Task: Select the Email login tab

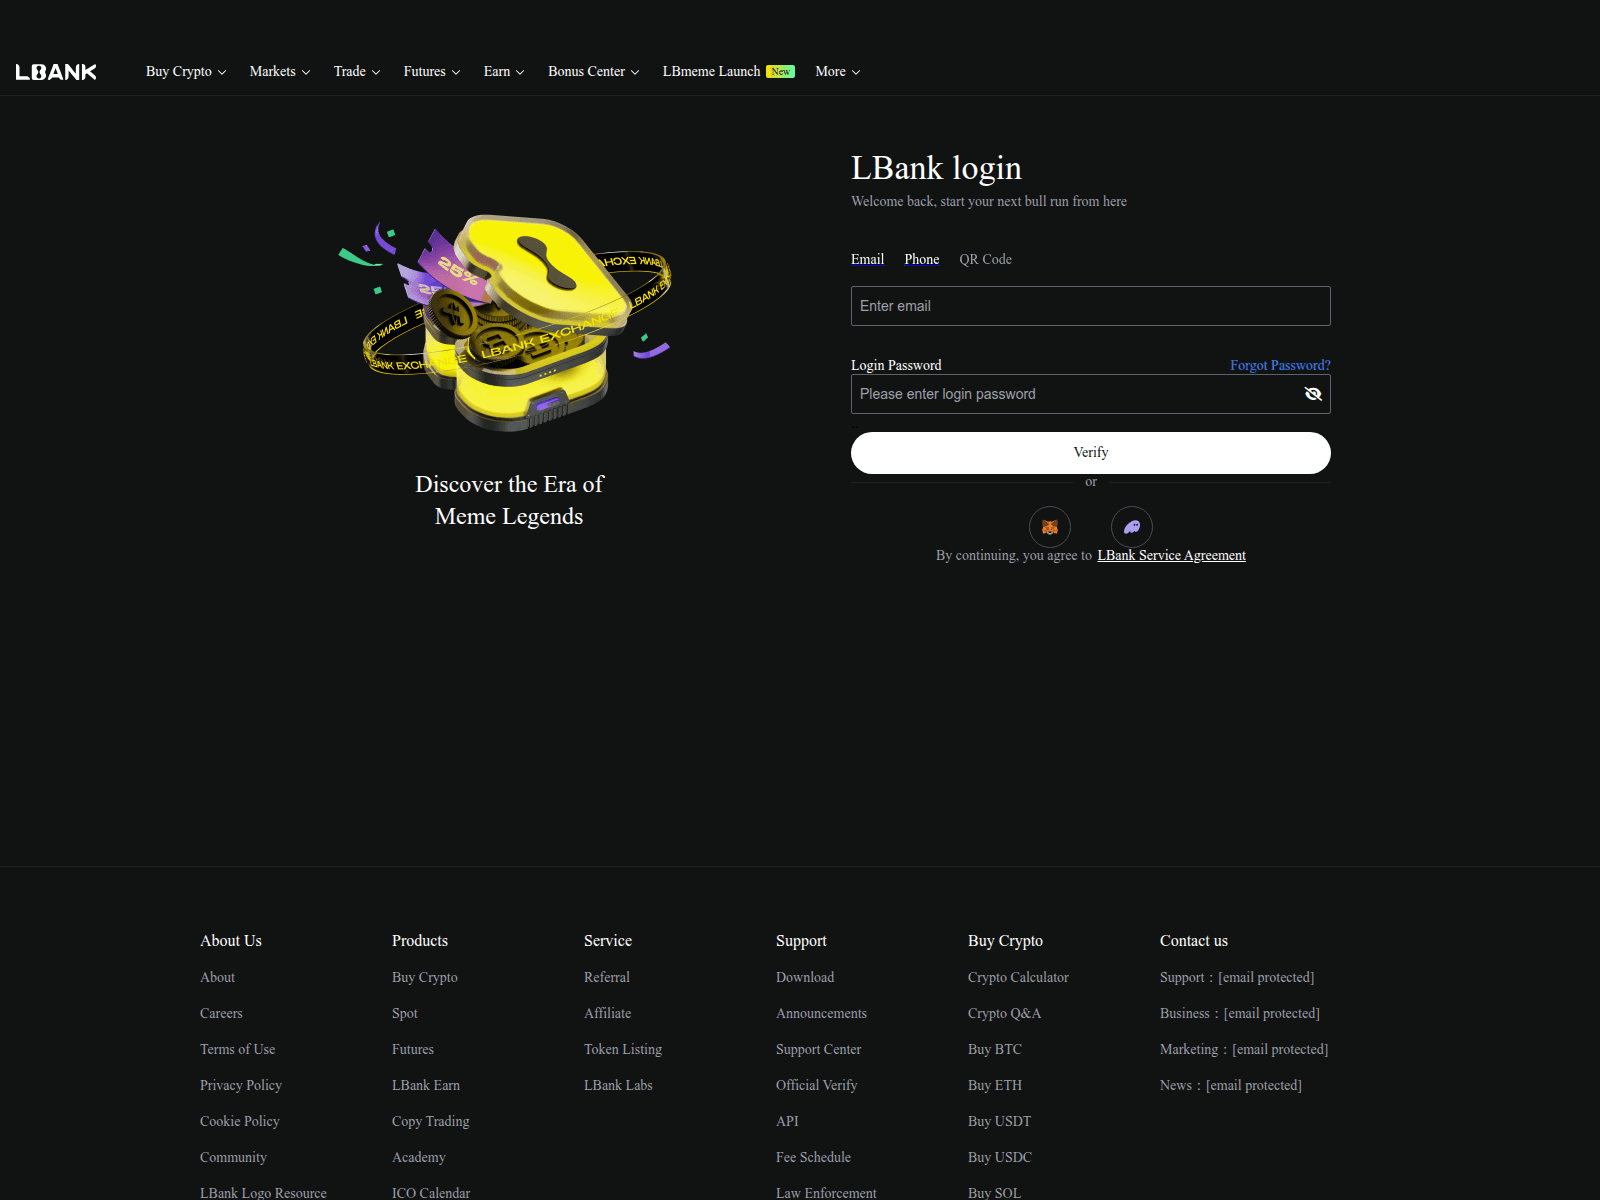Action: [x=867, y=259]
